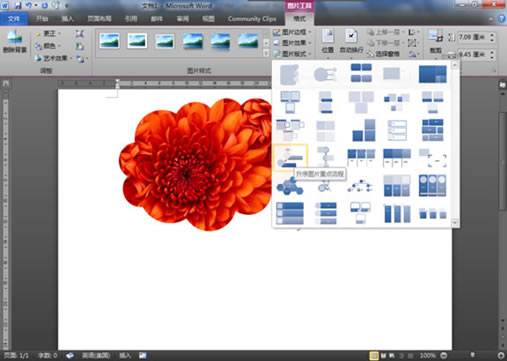Click the Word help question mark icon
507x361 pixels.
click(501, 19)
